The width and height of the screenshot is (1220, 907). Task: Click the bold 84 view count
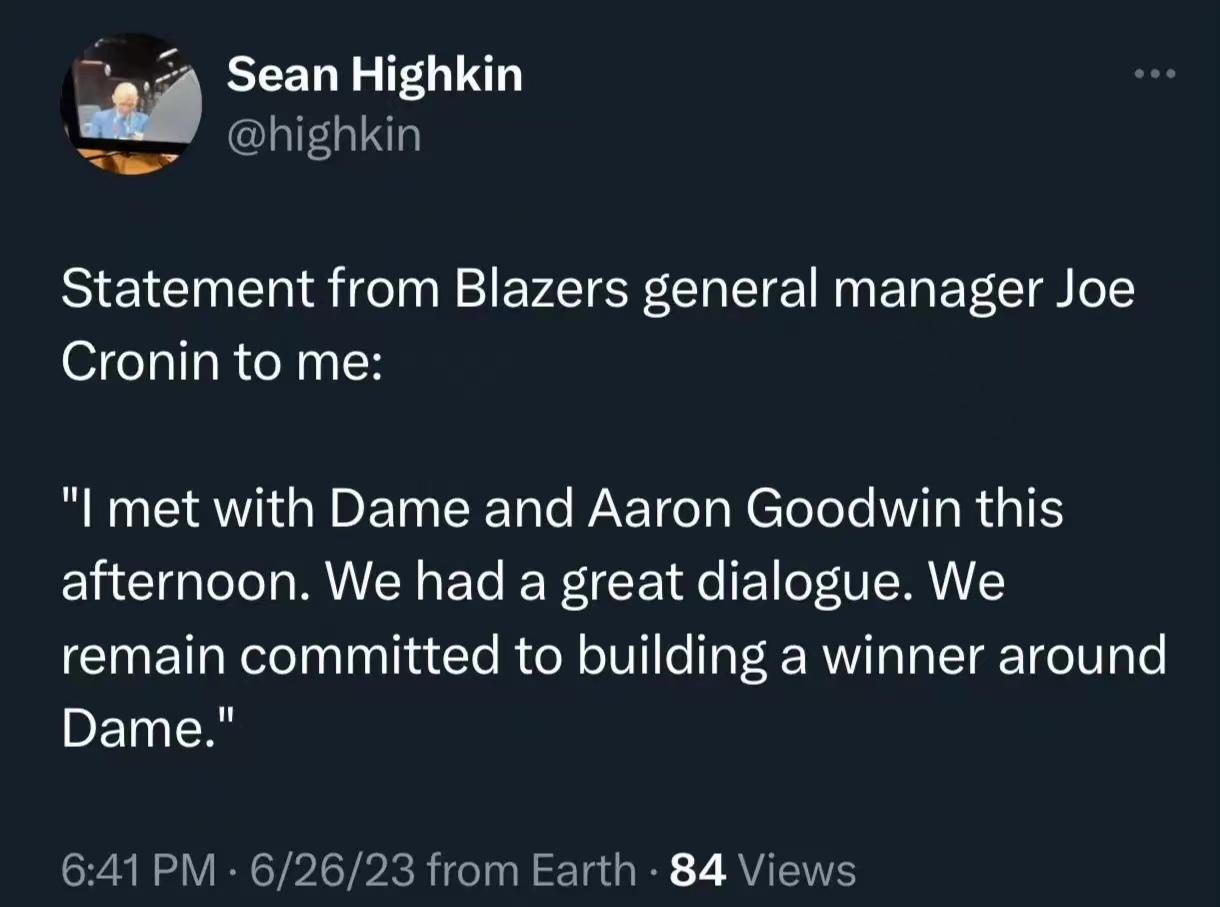(696, 869)
